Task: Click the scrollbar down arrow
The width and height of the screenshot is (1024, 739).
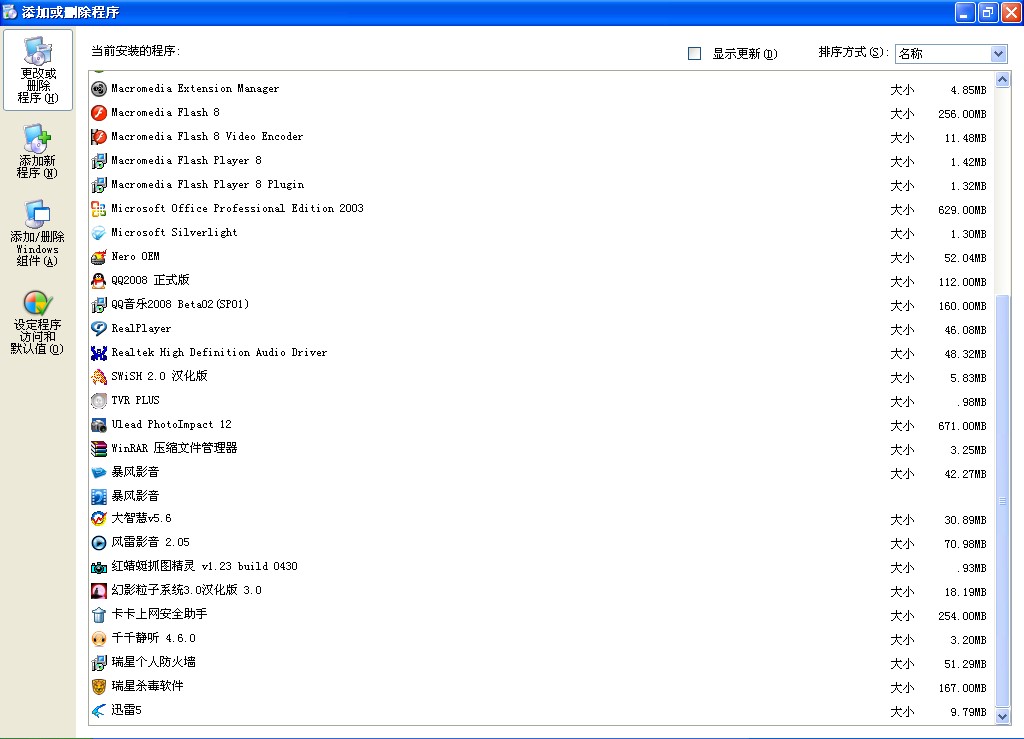Action: pos(1002,716)
